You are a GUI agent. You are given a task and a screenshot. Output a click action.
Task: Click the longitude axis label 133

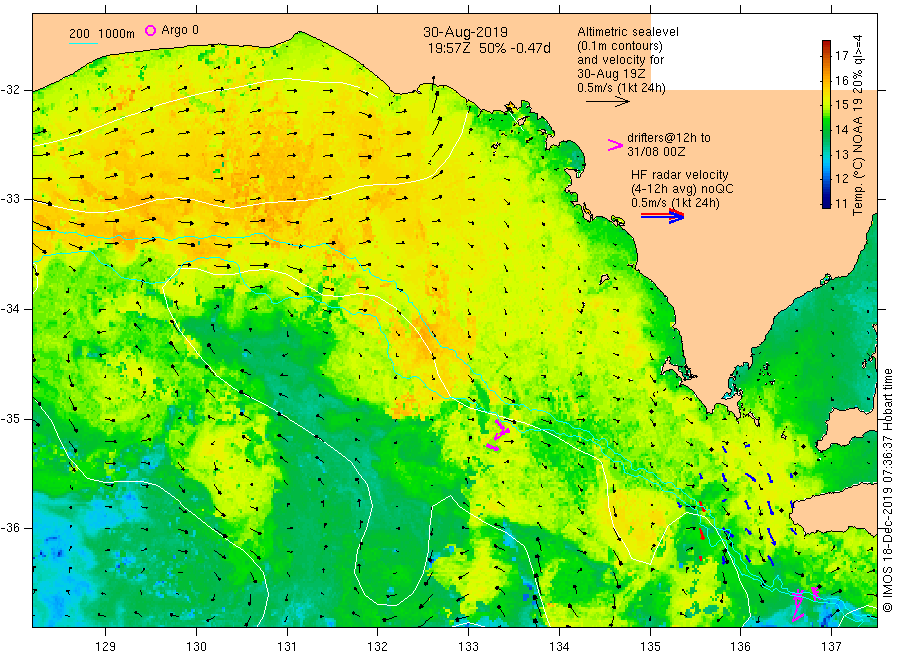(468, 646)
